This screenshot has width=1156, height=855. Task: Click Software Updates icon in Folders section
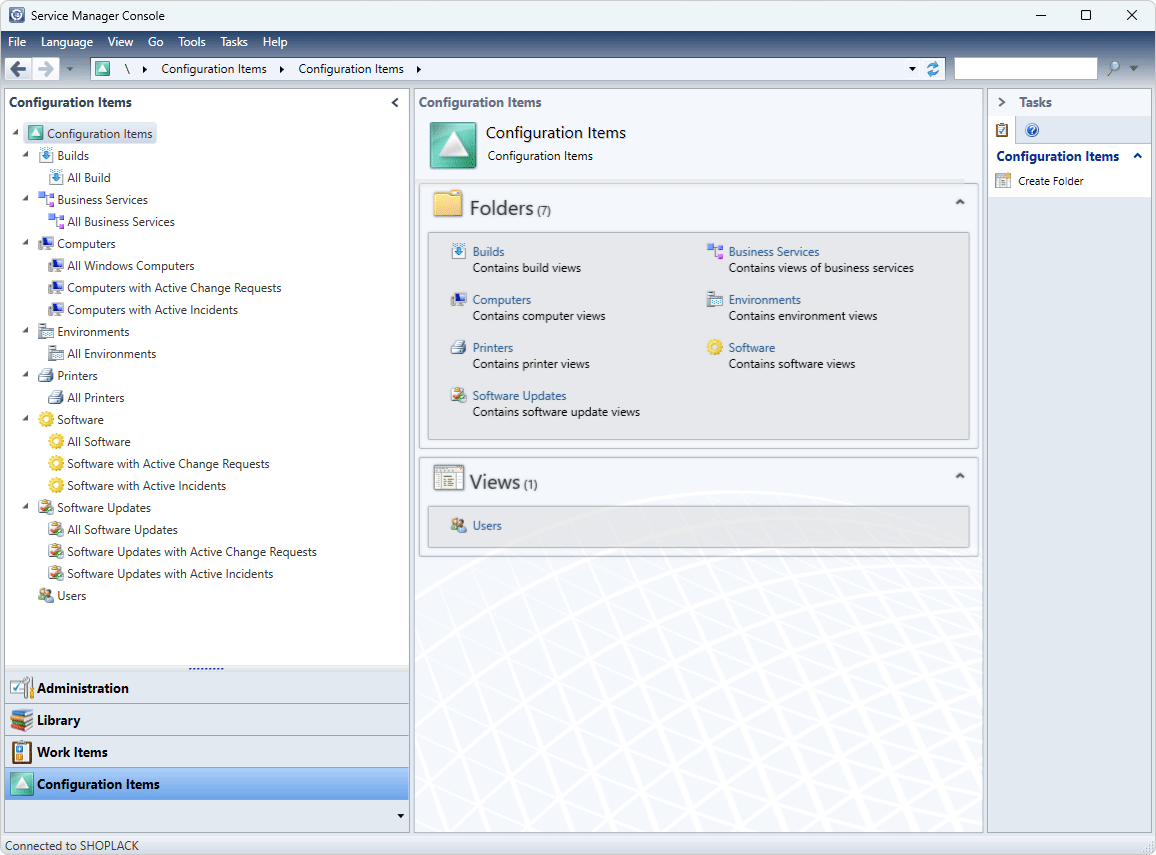point(459,395)
